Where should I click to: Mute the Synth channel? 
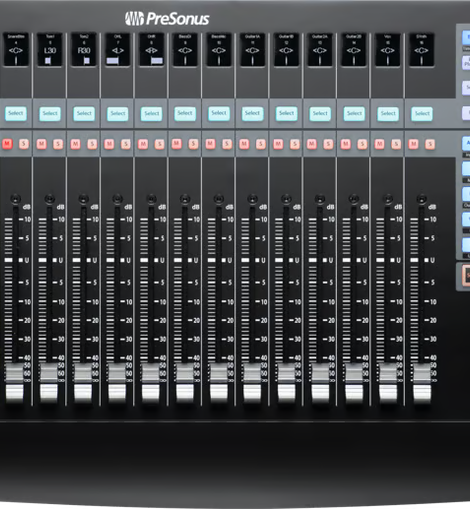click(413, 144)
